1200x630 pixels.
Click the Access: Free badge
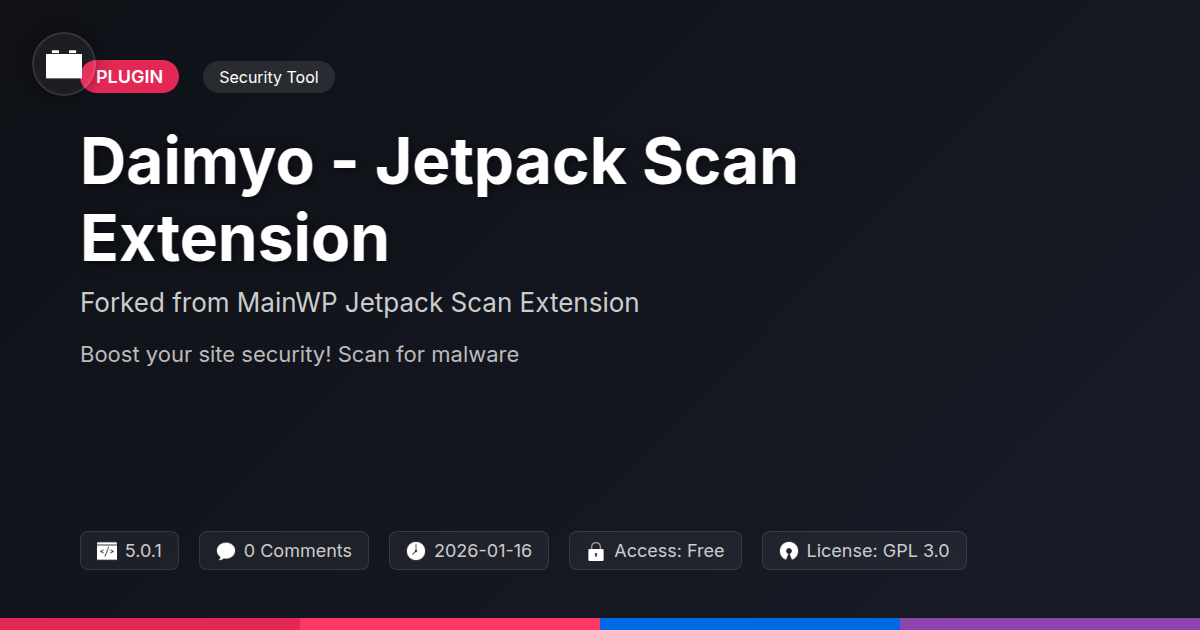(655, 551)
